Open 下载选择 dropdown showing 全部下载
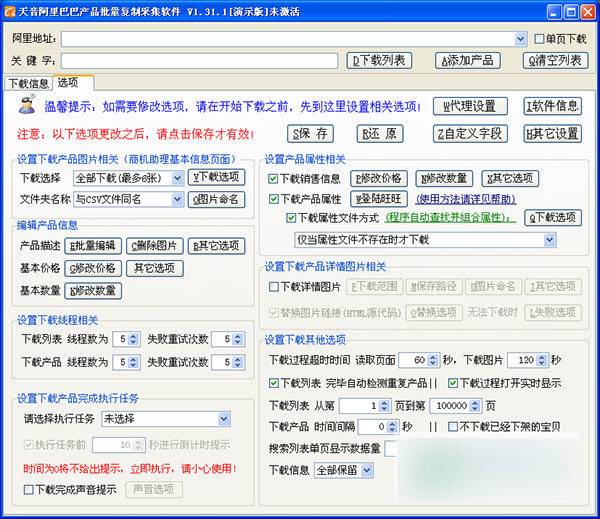This screenshot has height=519, width=600. (177, 178)
